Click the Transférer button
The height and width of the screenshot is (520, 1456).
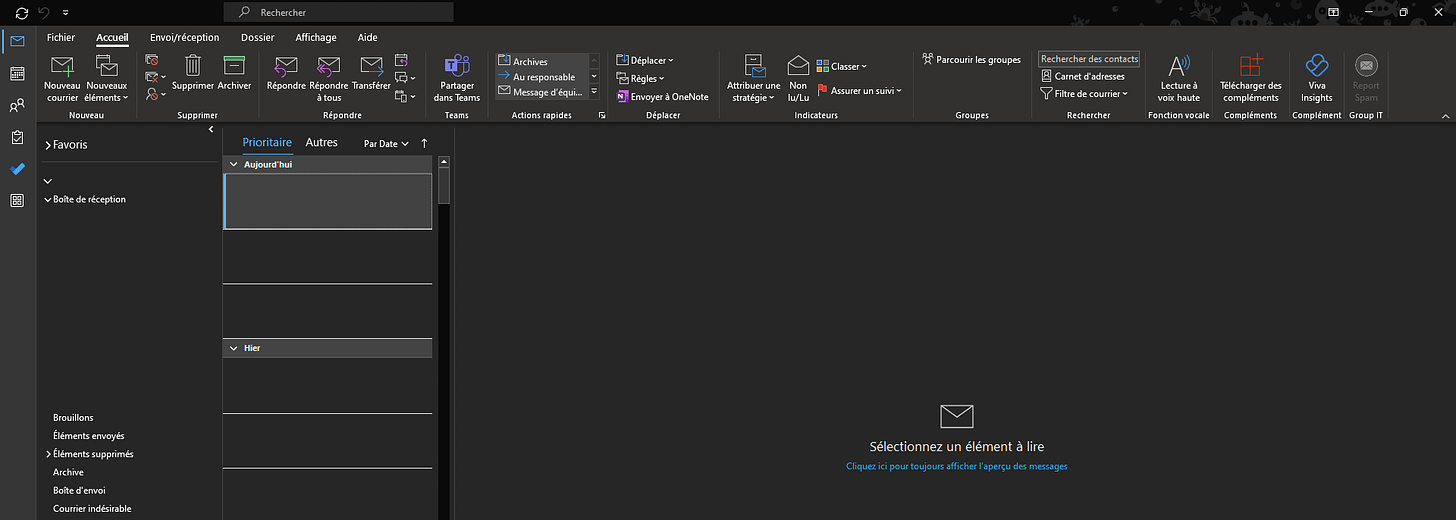point(371,72)
